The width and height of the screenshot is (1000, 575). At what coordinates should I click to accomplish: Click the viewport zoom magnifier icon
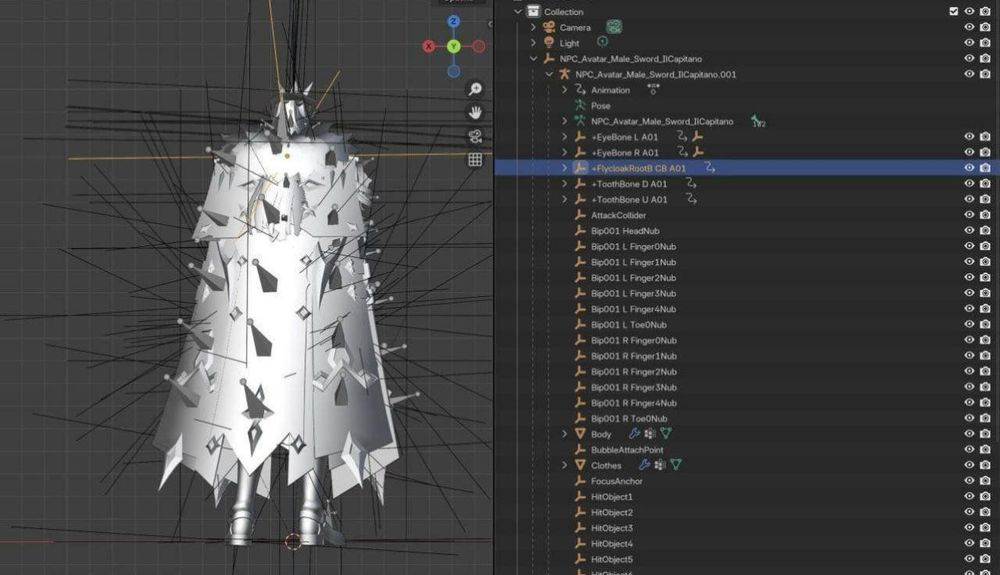tap(475, 89)
